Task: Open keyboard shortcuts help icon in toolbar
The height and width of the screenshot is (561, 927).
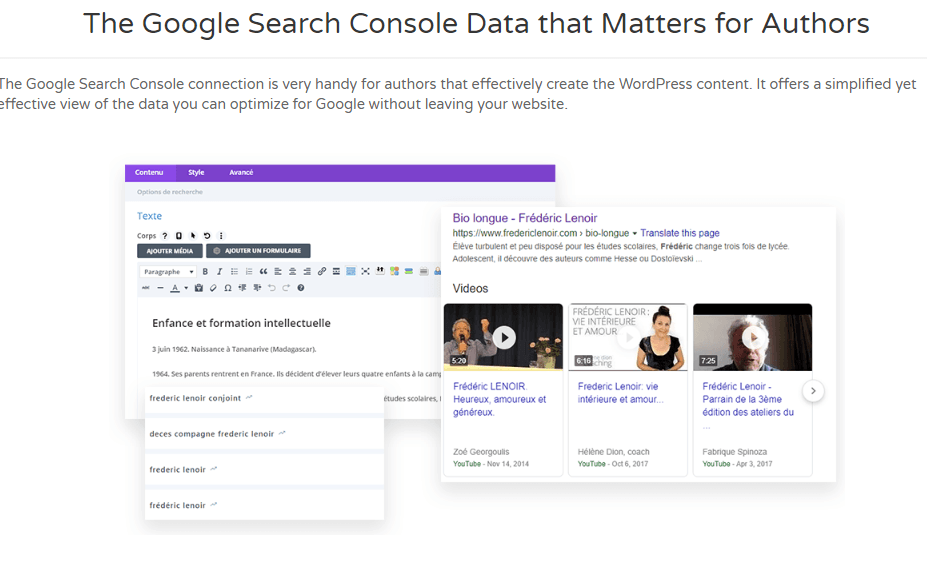Action: coord(300,288)
